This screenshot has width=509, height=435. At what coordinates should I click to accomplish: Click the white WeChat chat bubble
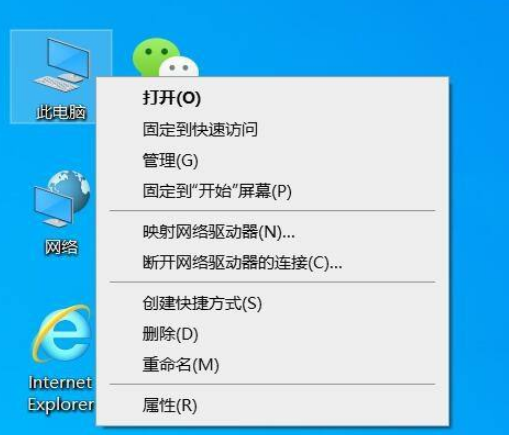pos(179,67)
